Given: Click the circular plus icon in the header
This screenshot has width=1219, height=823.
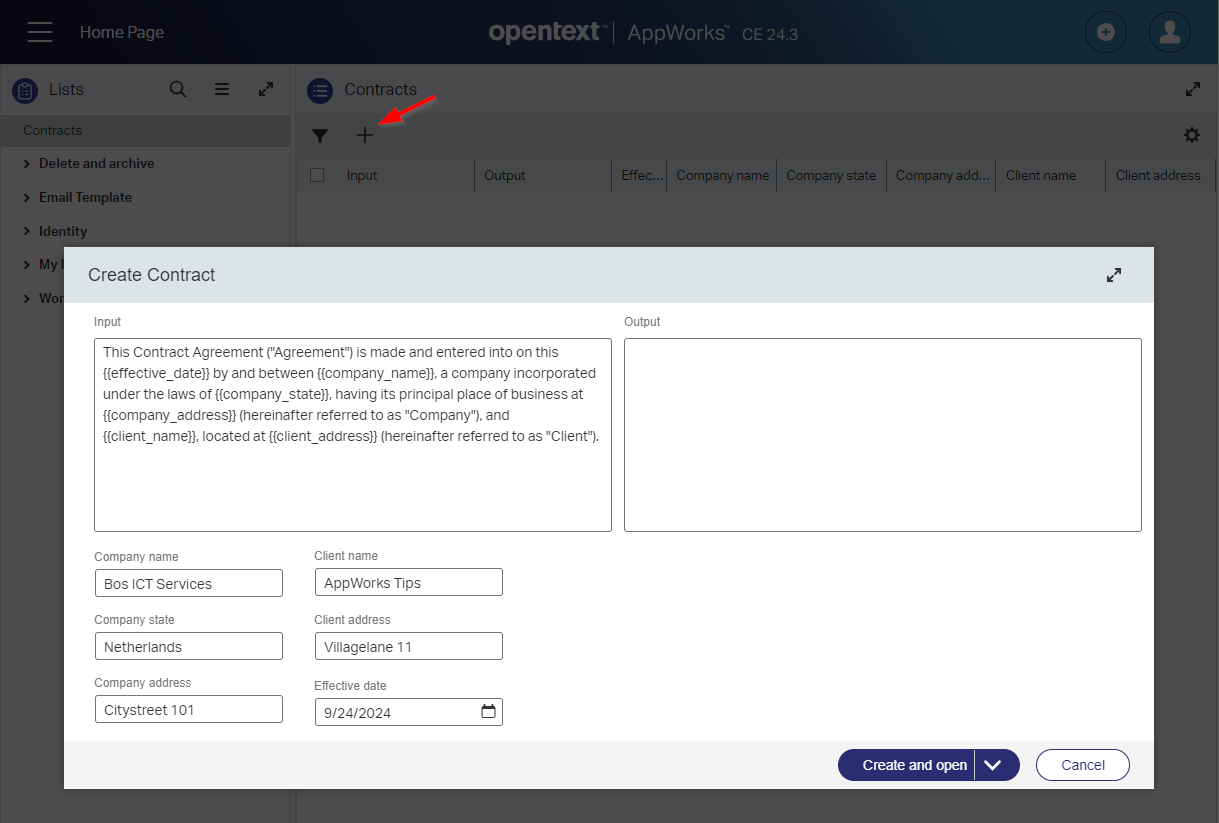Looking at the screenshot, I should click(1105, 31).
